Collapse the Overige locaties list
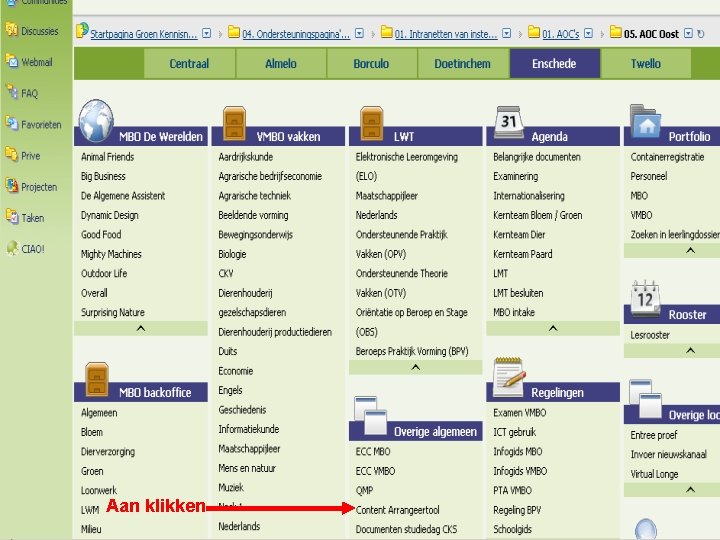The height and width of the screenshot is (540, 720). point(690,490)
